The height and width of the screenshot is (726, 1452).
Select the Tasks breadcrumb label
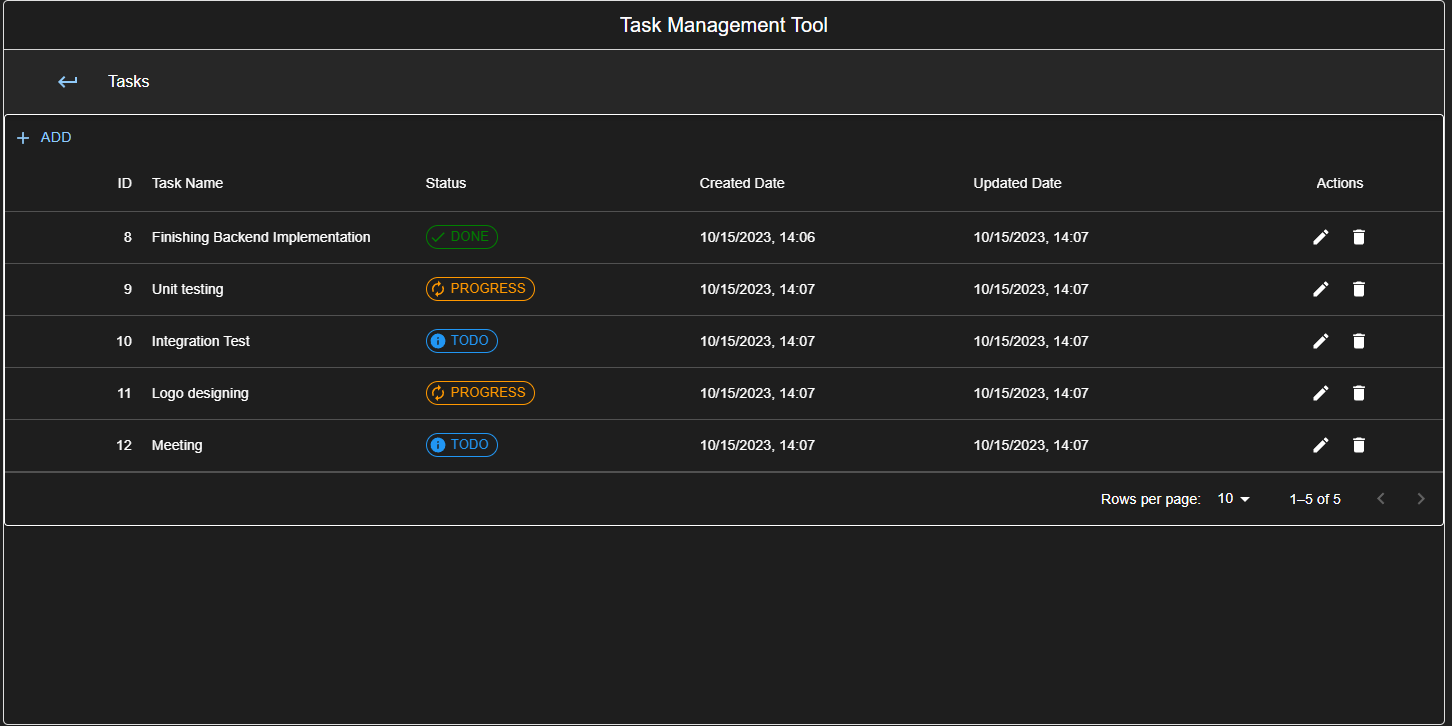point(128,81)
